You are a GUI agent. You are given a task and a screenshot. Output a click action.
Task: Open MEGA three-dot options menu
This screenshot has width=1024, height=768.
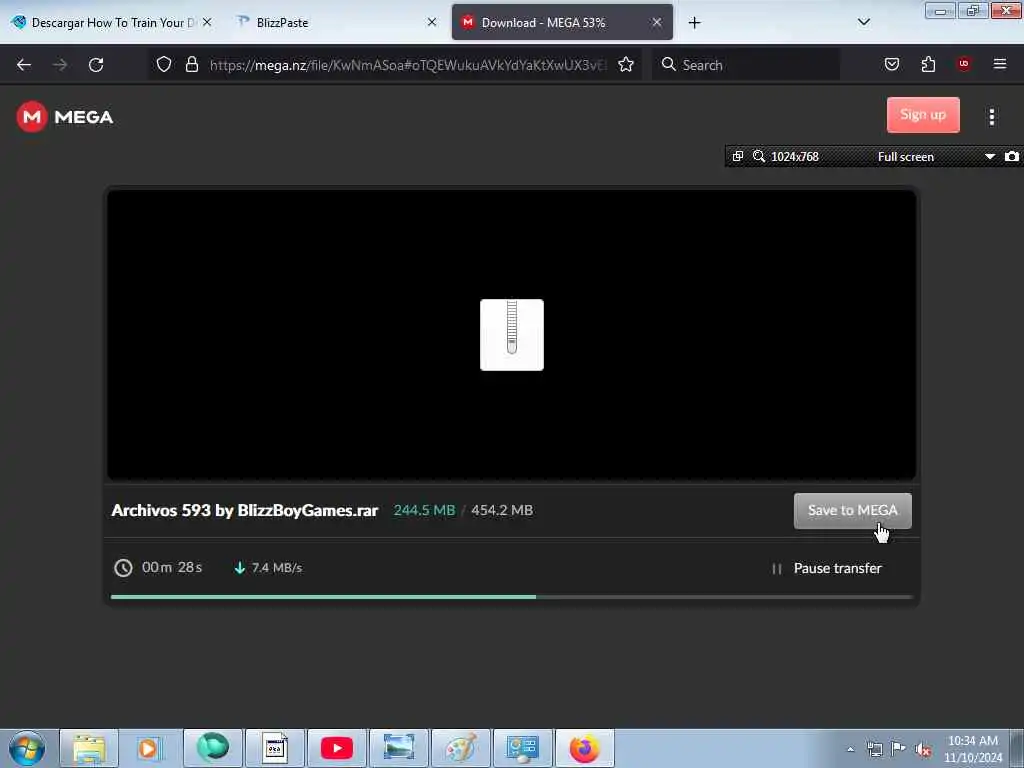(992, 117)
